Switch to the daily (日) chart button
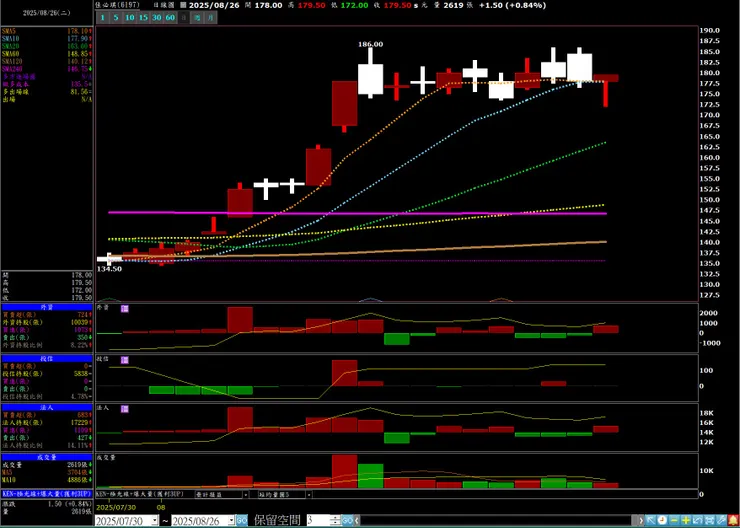The height and width of the screenshot is (528, 740). coord(184,18)
